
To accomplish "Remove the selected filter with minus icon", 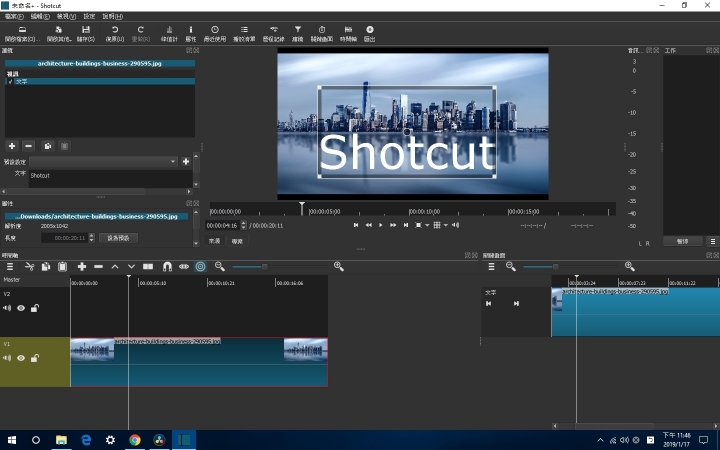I will 28,146.
